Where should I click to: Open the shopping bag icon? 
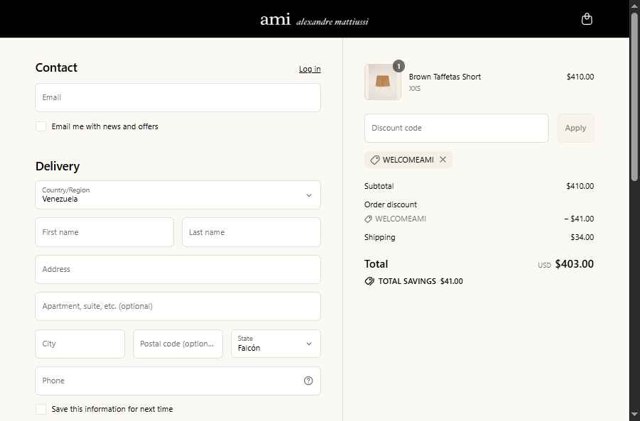(587, 19)
